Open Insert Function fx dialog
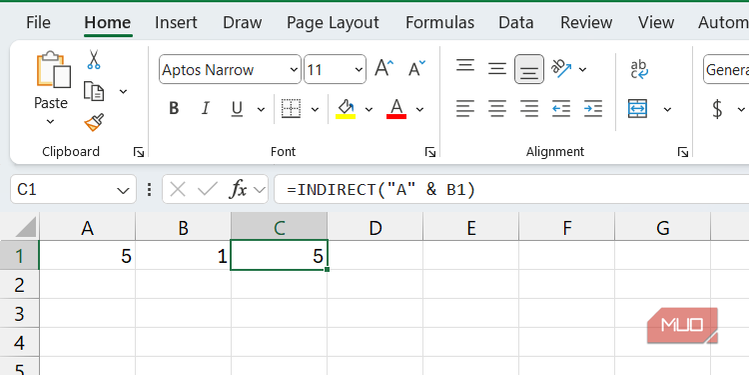749x375 pixels. point(238,190)
